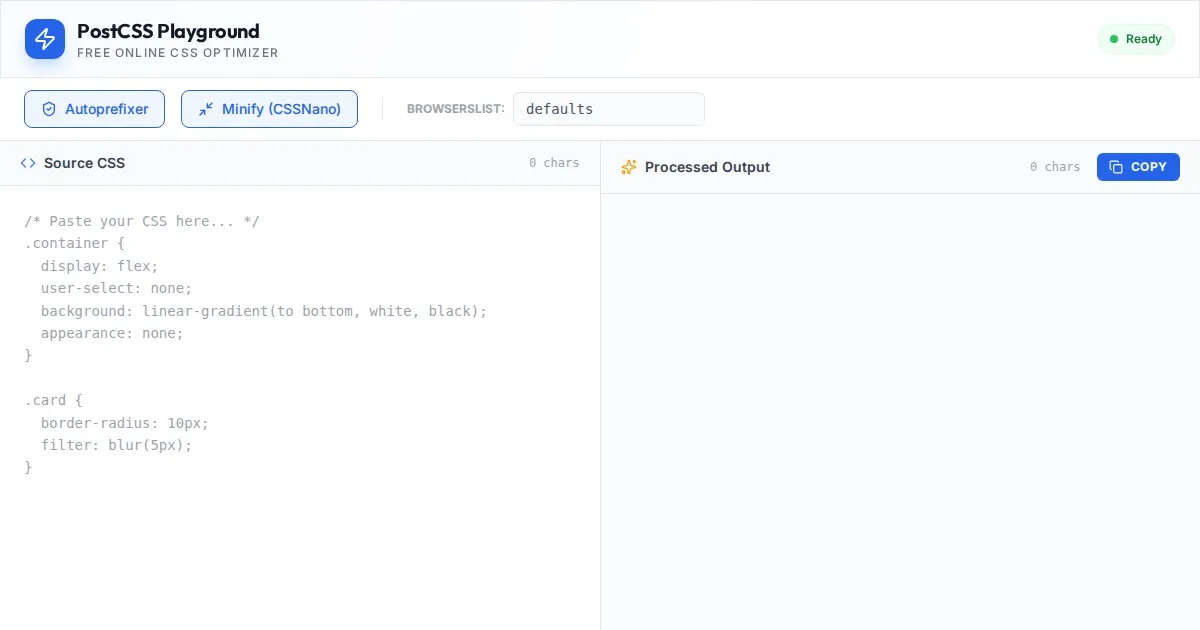Click the Processed Output character counter
Screen dimensions: 1200x630
[1055, 167]
